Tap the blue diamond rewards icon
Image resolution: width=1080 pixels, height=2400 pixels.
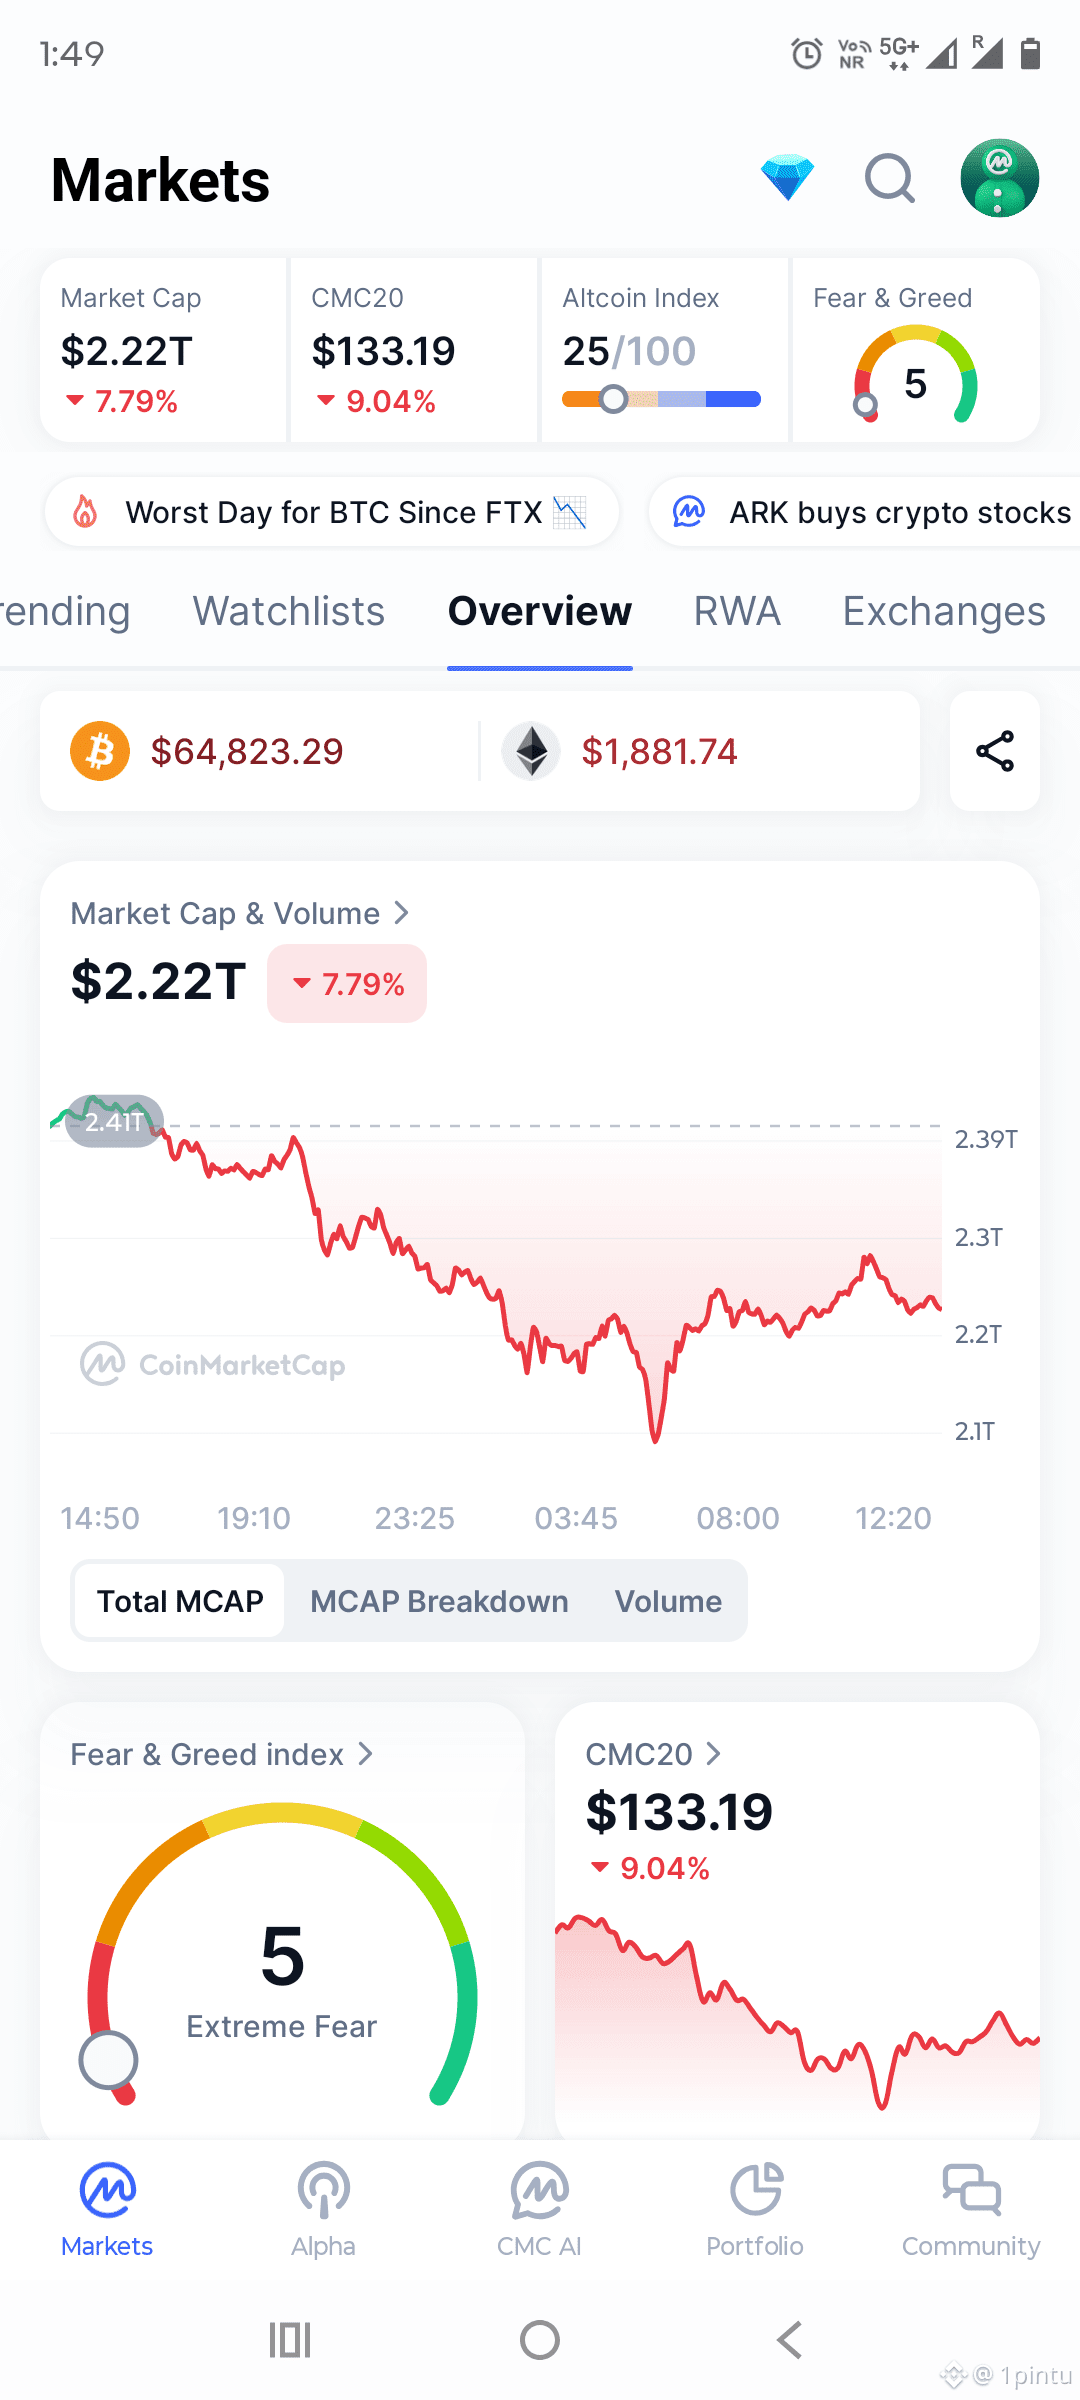point(787,178)
